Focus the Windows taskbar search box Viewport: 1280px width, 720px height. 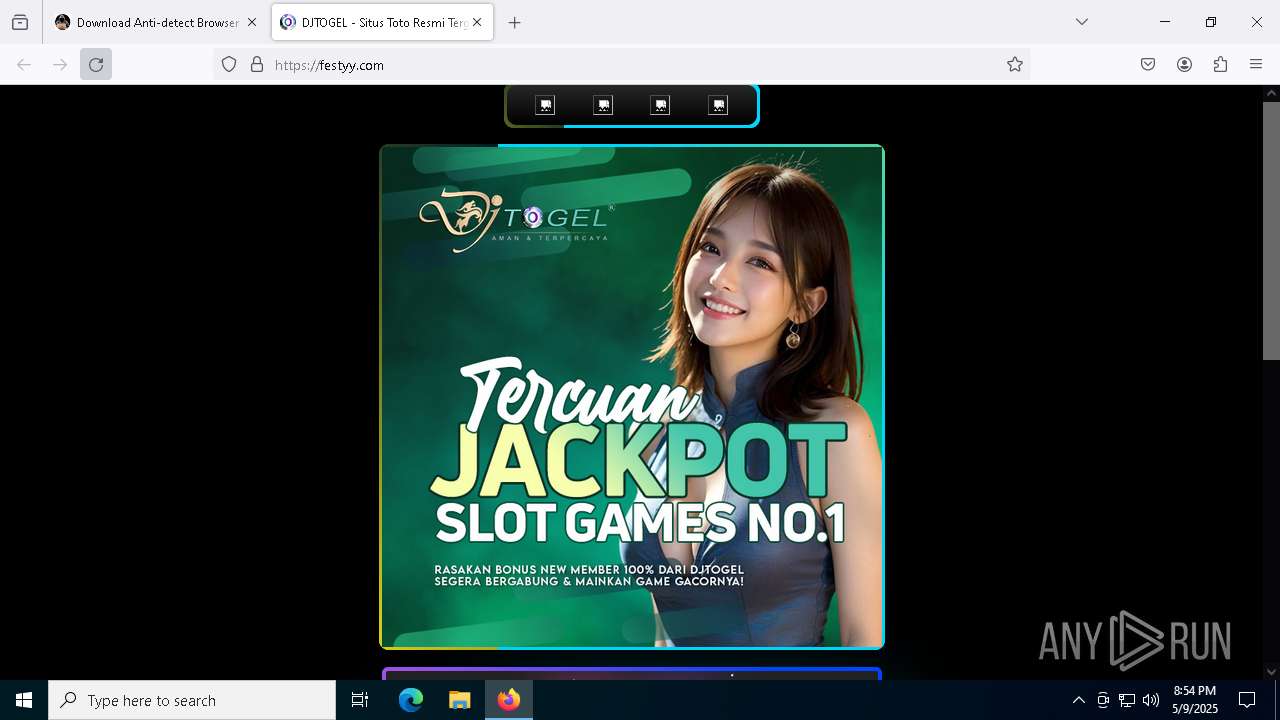point(192,700)
